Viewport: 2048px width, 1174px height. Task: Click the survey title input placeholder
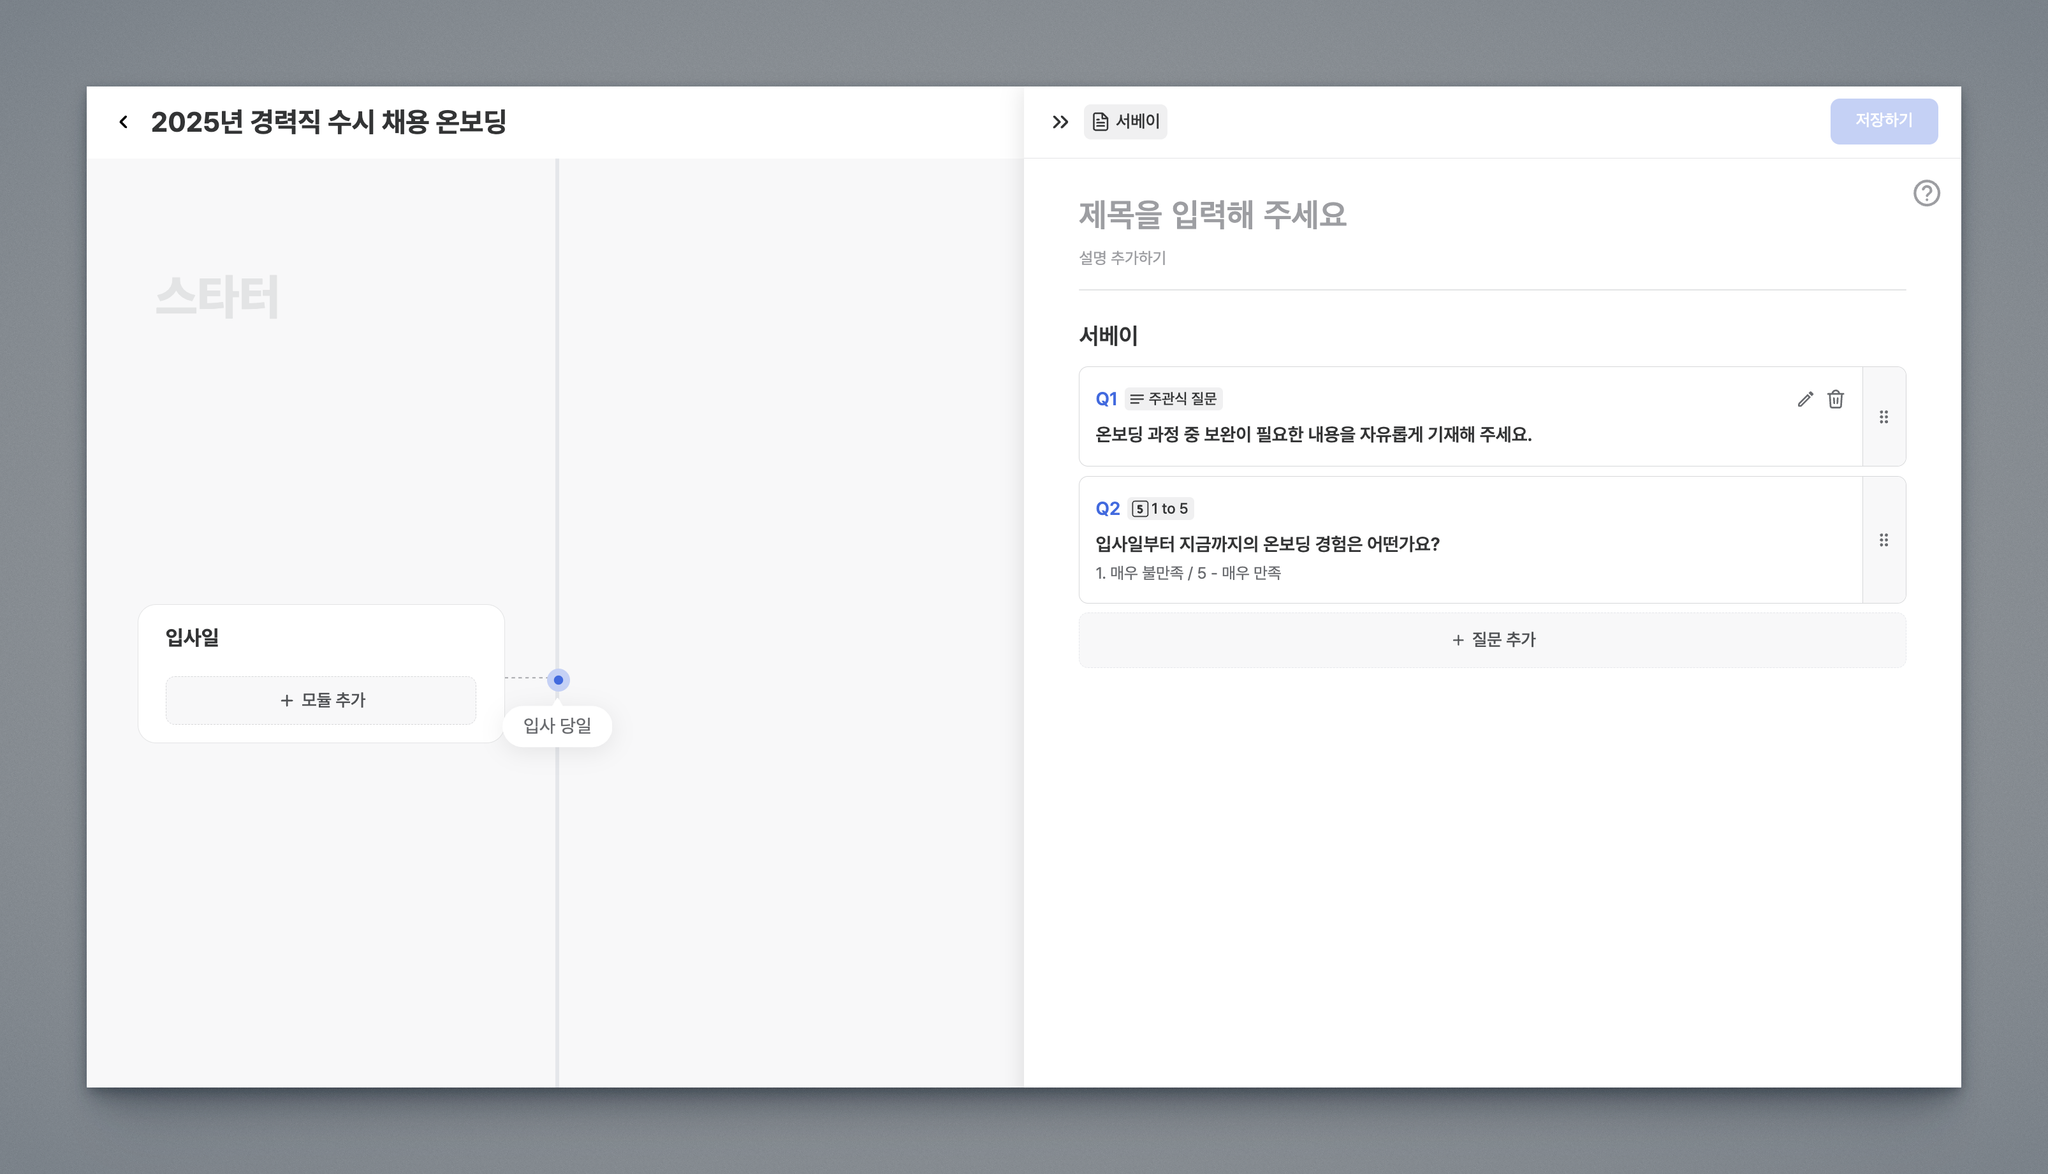tap(1212, 214)
